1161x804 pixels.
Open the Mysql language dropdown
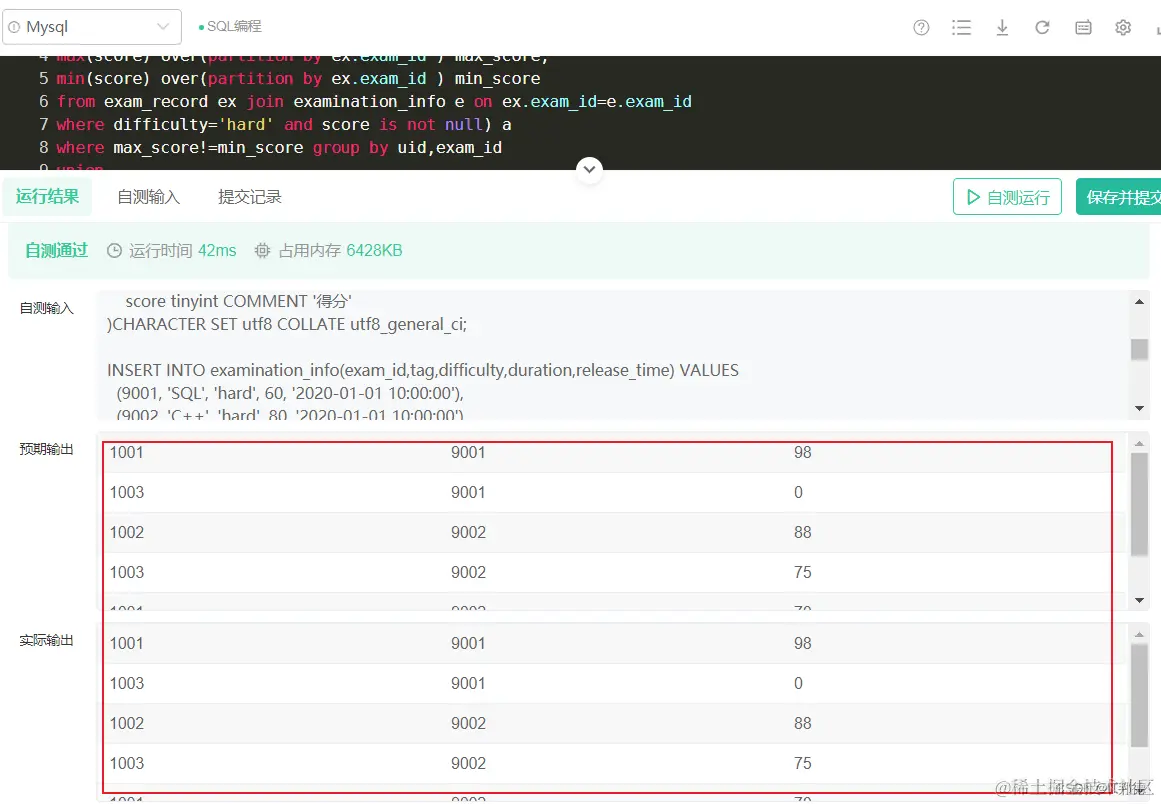[91, 27]
